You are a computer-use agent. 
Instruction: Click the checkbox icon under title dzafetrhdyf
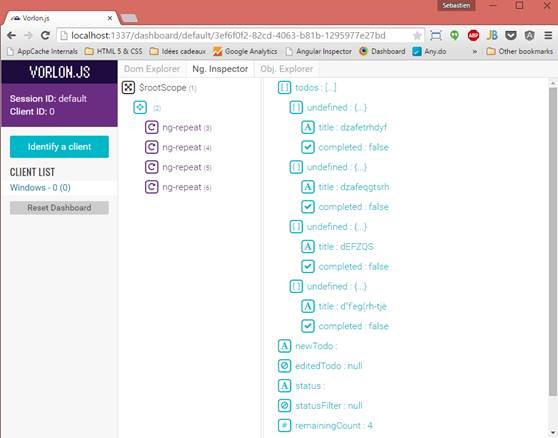point(308,147)
